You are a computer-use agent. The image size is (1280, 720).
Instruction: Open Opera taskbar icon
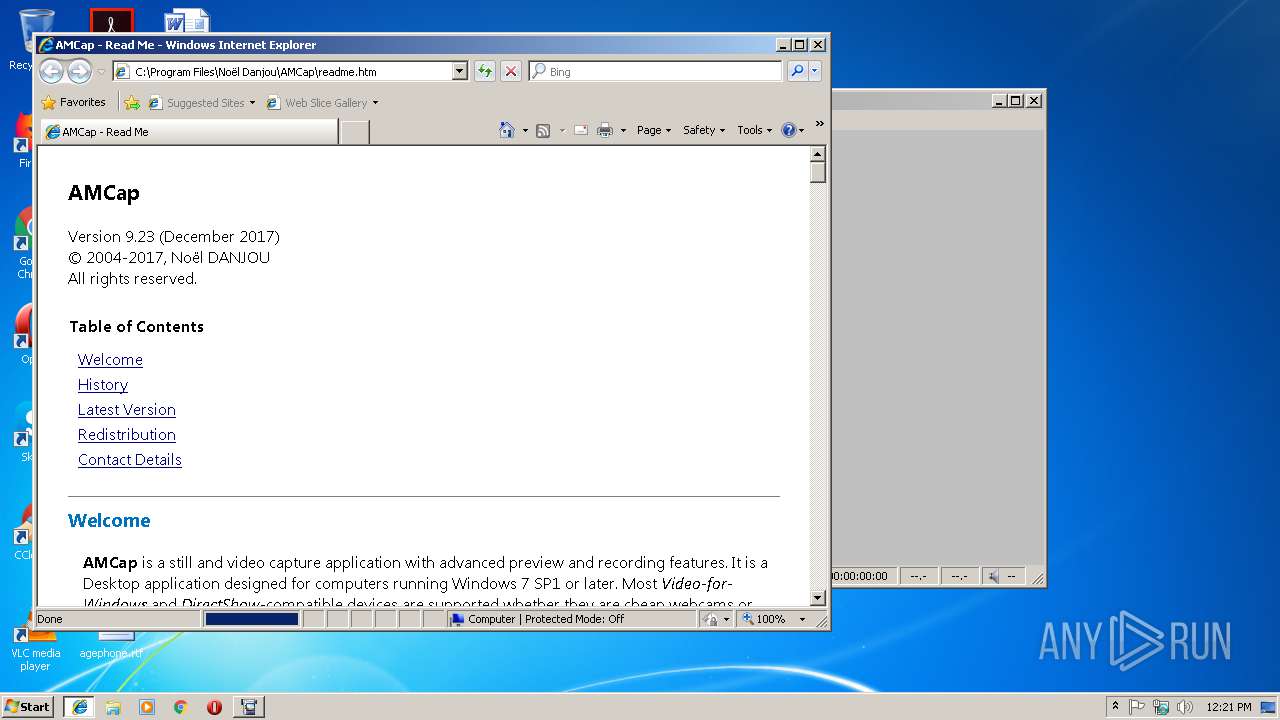tap(214, 706)
